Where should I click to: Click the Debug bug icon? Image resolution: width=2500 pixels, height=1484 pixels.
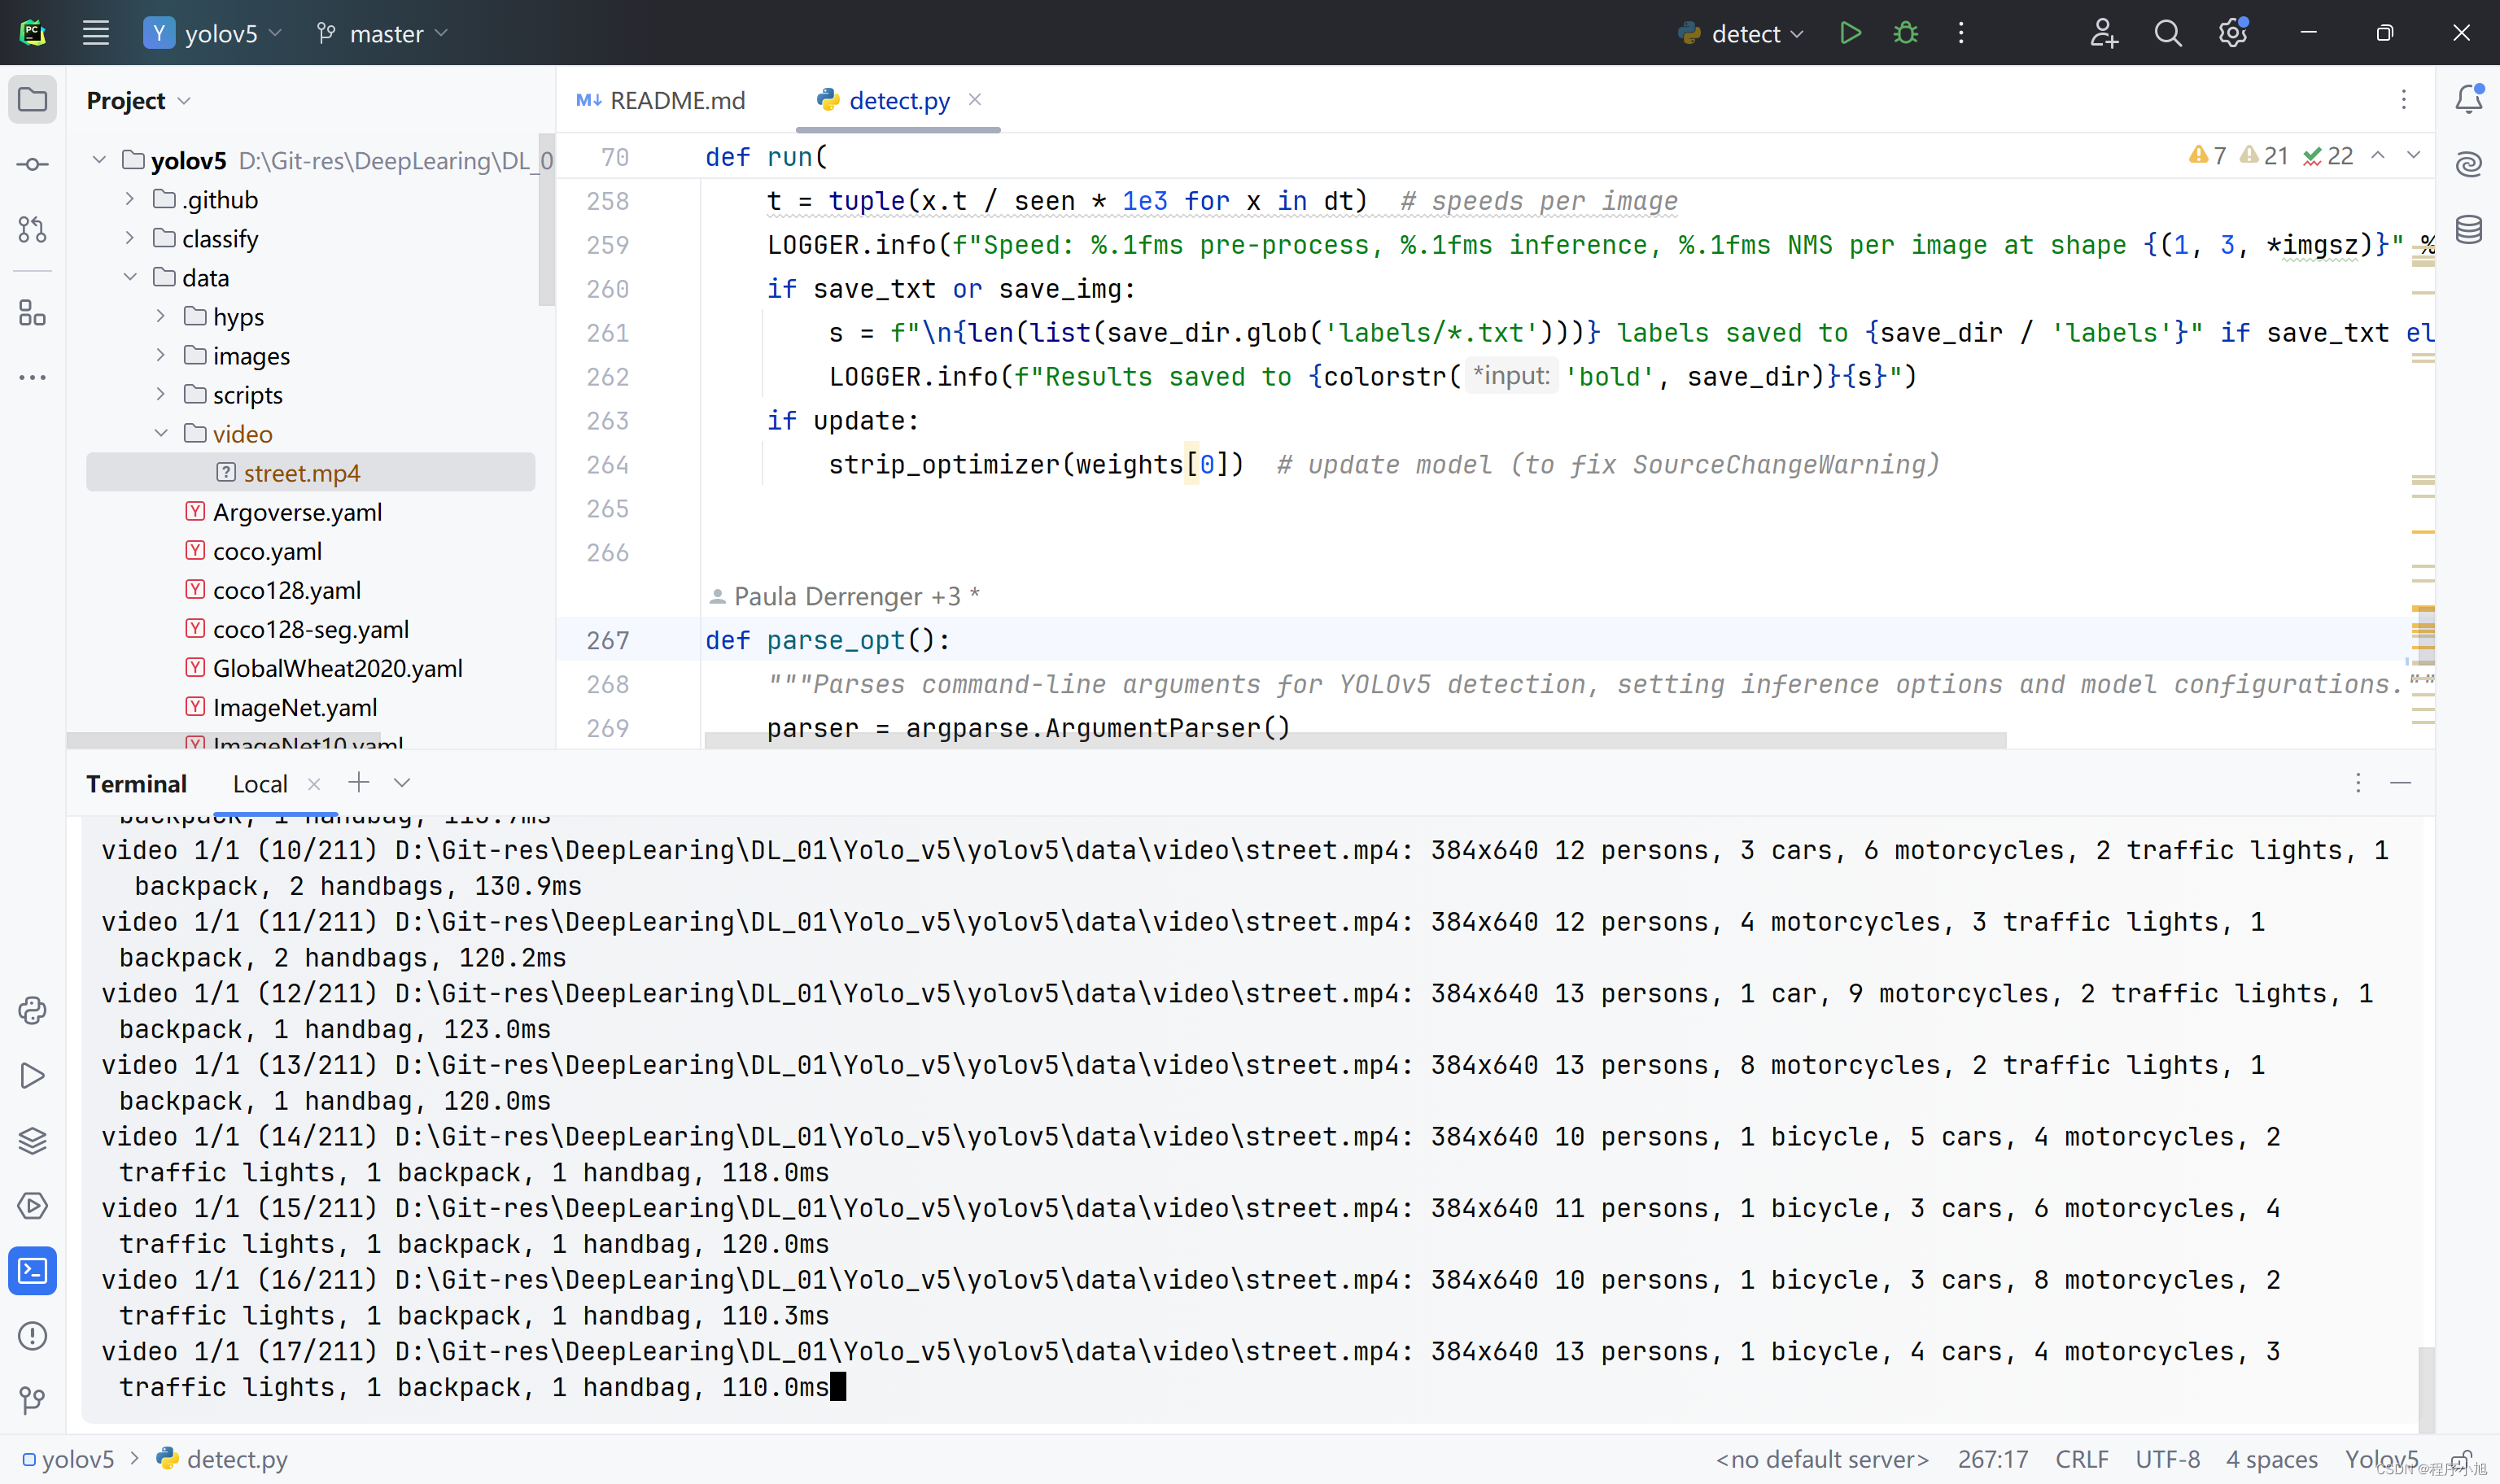pos(1905,33)
